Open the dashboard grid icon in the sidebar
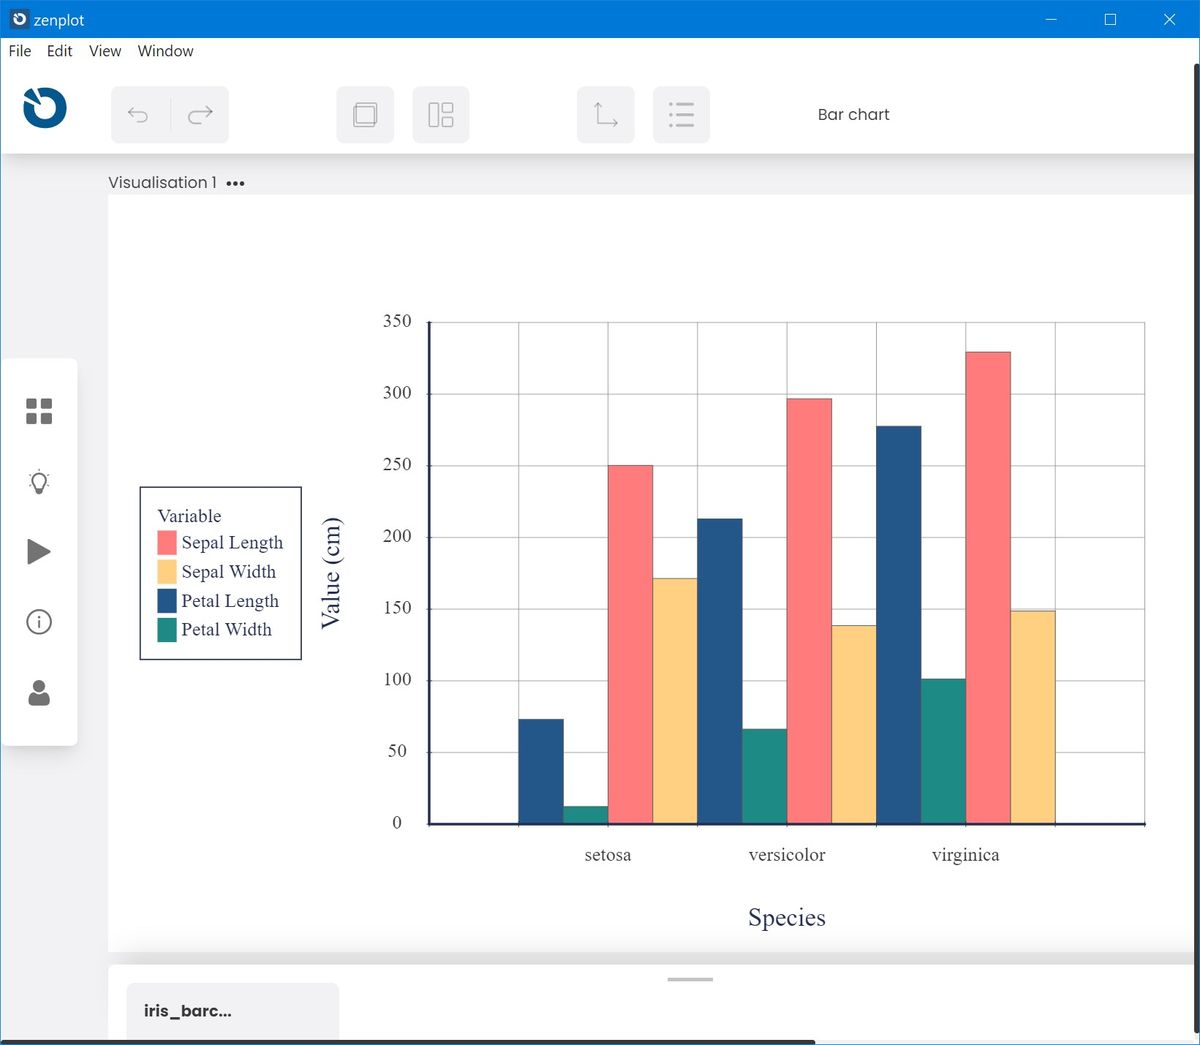This screenshot has width=1200, height=1045. tap(39, 410)
